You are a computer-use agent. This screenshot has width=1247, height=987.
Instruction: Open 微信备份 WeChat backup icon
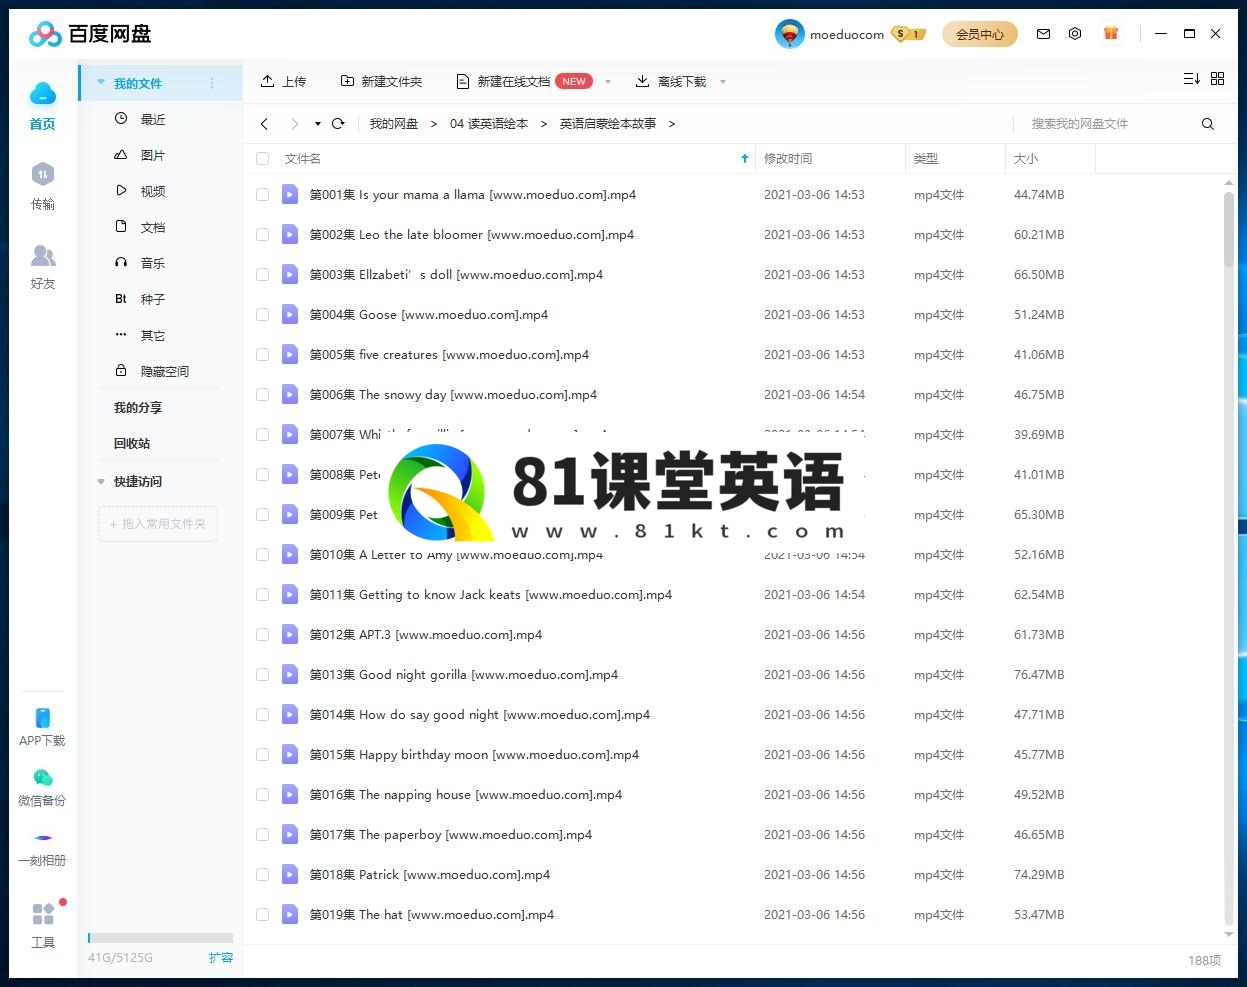(42, 778)
